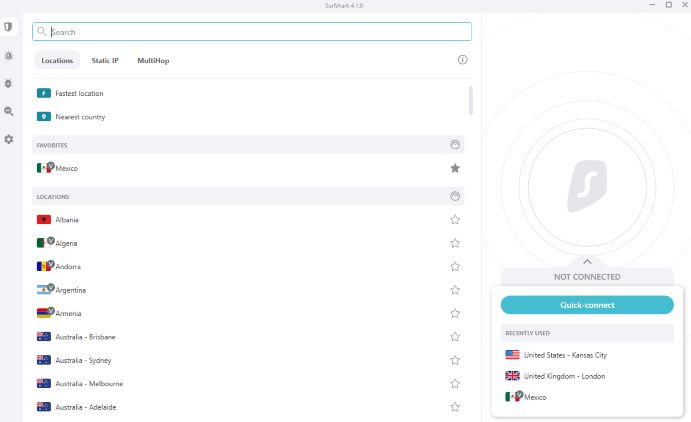The height and width of the screenshot is (422, 691).
Task: Open Settings gear in sidebar
Action: tap(8, 139)
